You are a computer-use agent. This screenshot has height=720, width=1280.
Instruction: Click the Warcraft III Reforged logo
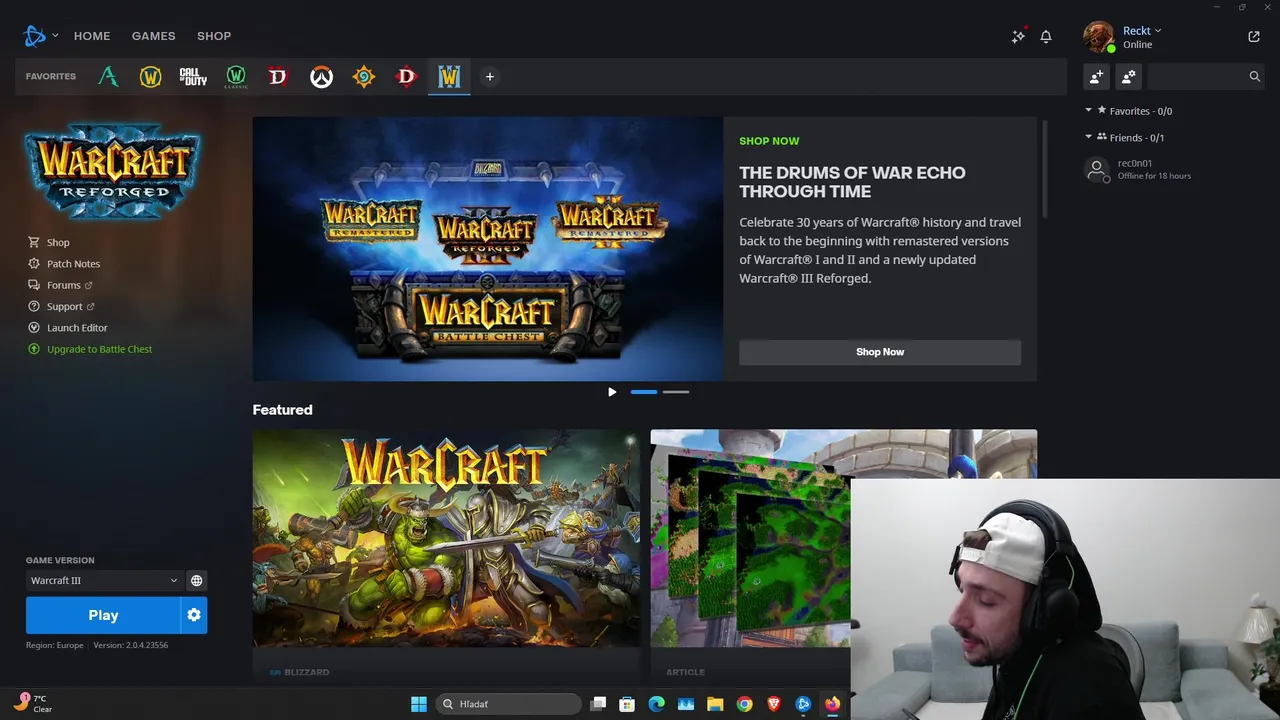tap(112, 170)
